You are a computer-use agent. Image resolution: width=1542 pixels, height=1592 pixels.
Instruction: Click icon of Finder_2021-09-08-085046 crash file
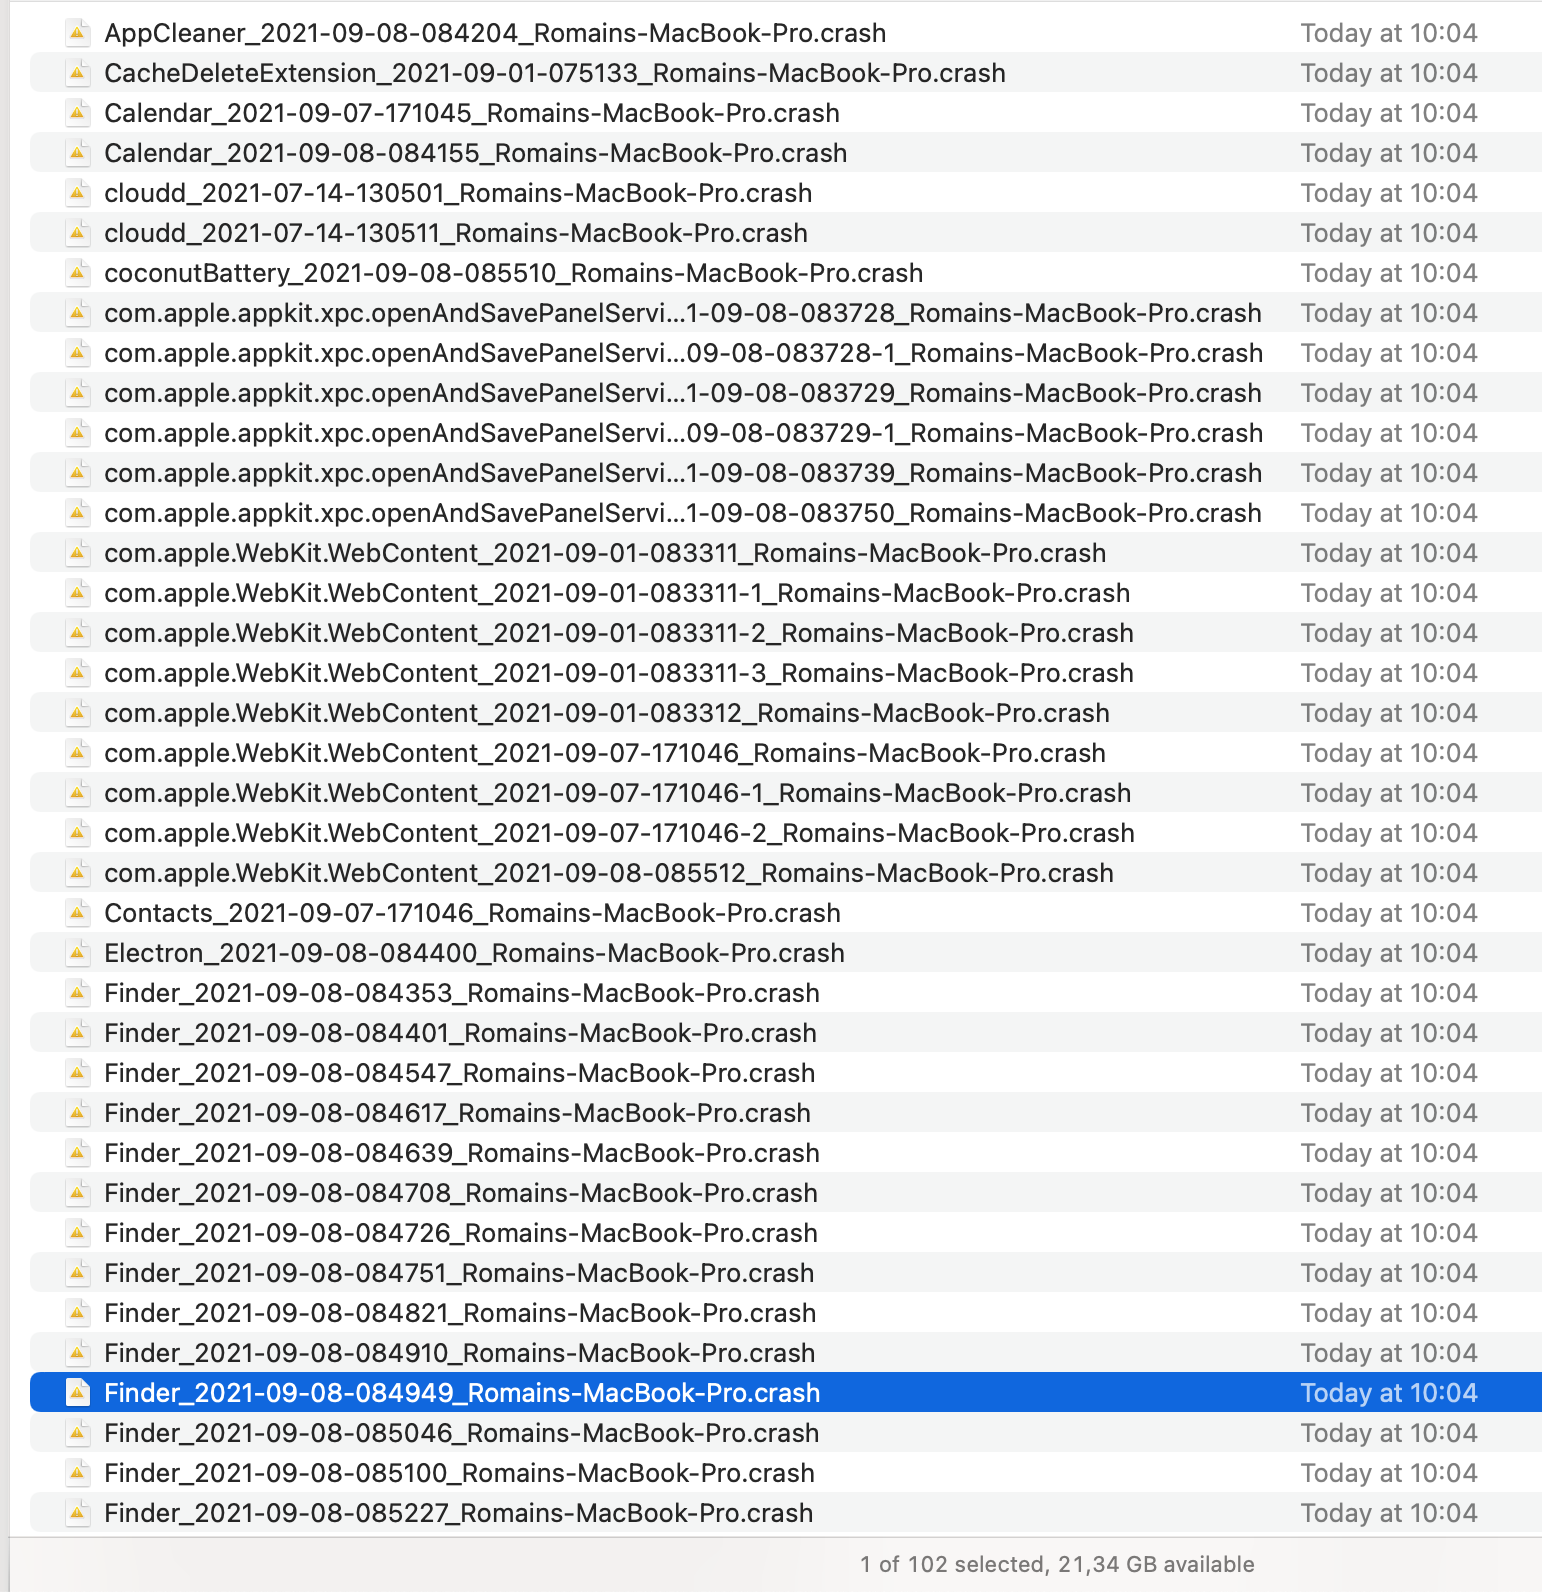coord(77,1433)
